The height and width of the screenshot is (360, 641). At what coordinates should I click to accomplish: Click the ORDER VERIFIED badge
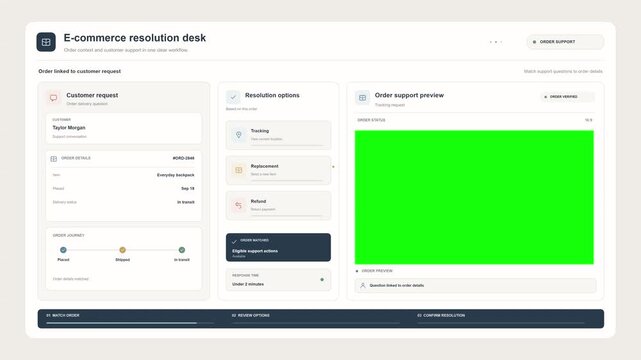coord(567,97)
